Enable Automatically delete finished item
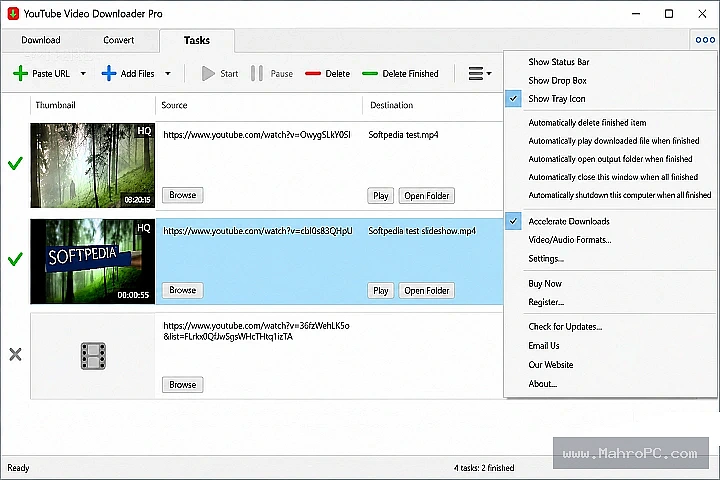Viewport: 720px width, 480px height. point(587,123)
